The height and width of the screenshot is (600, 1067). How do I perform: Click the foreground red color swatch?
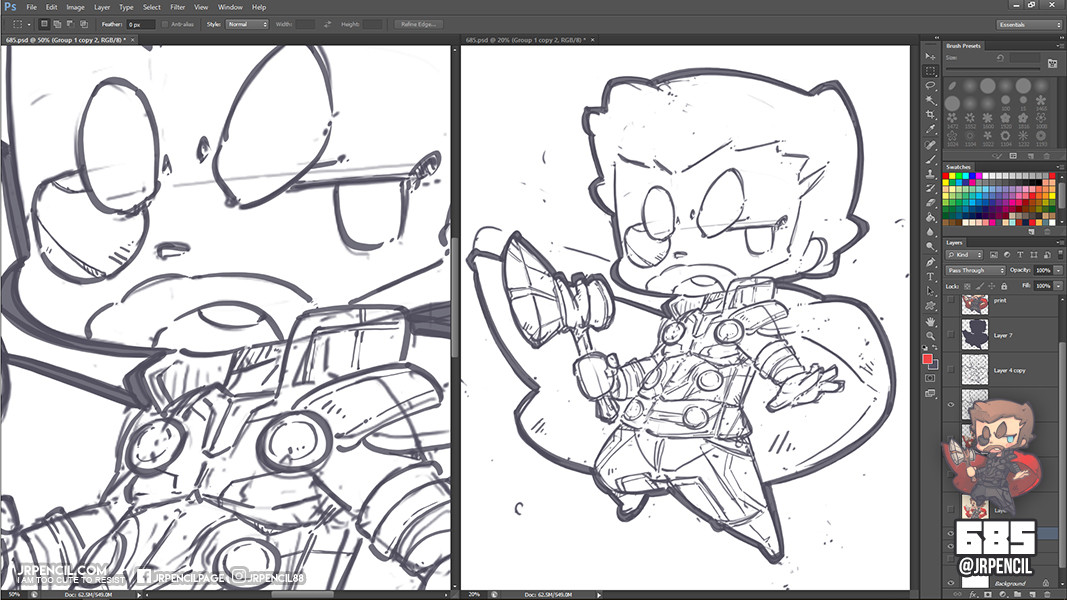(x=927, y=359)
